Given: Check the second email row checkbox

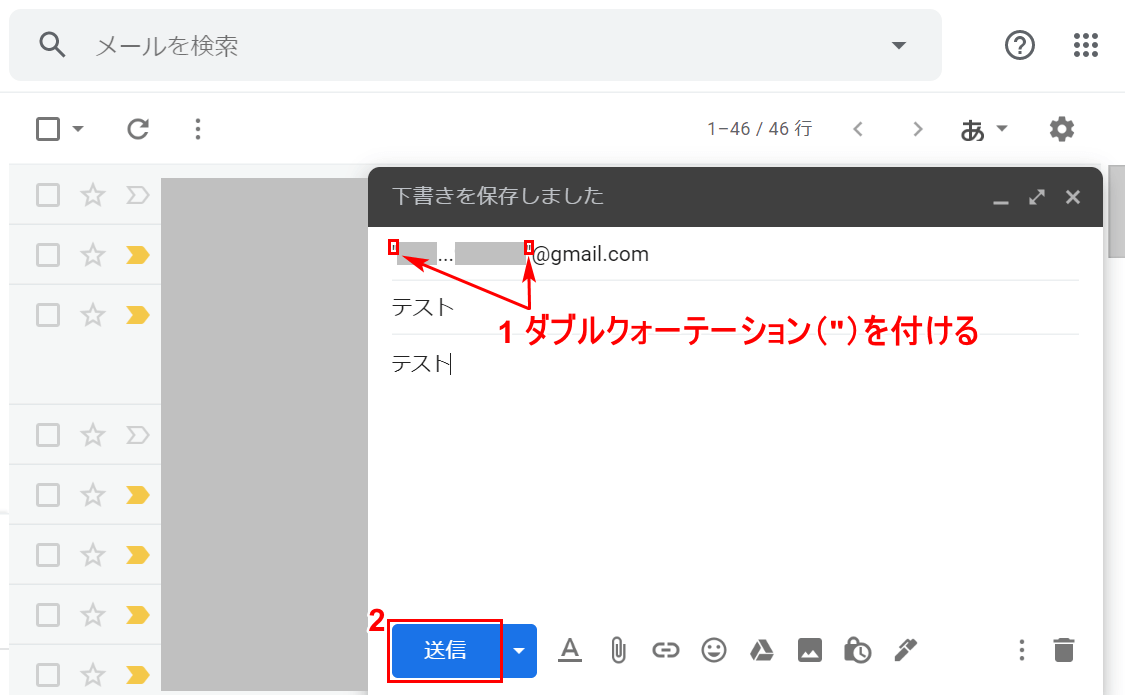Looking at the screenshot, I should click(x=48, y=255).
